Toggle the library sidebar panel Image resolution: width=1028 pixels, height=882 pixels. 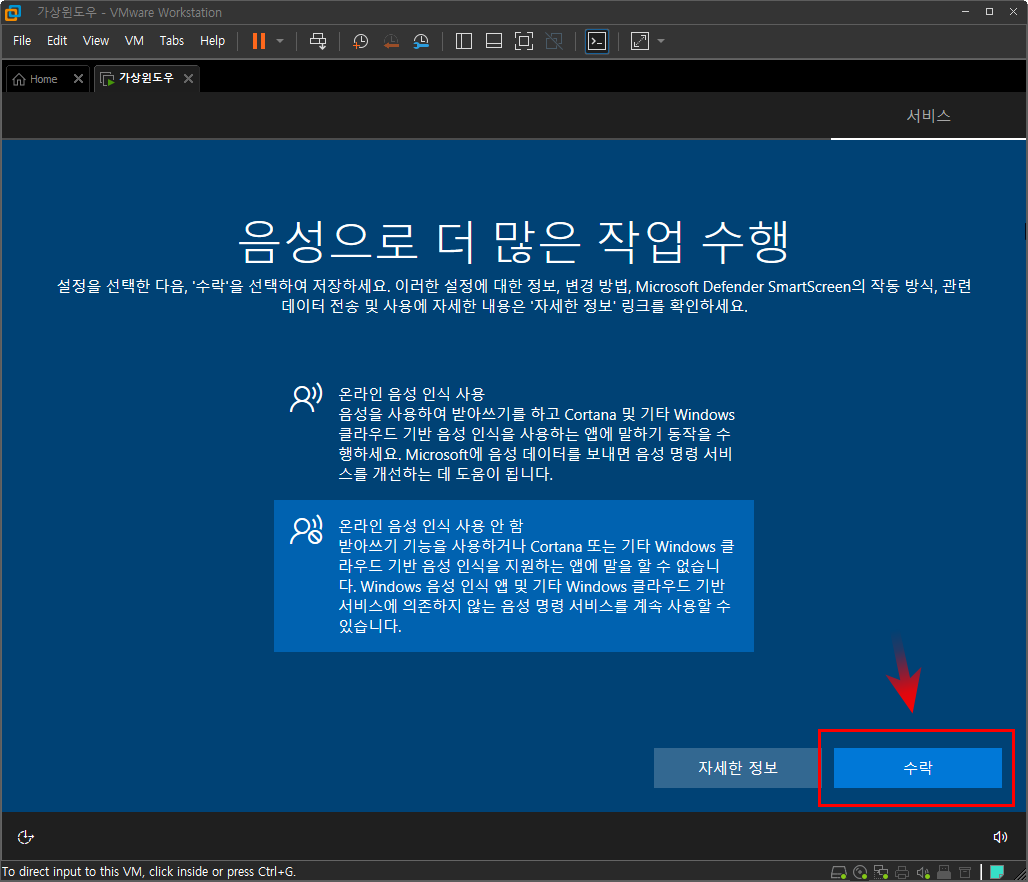(x=464, y=41)
